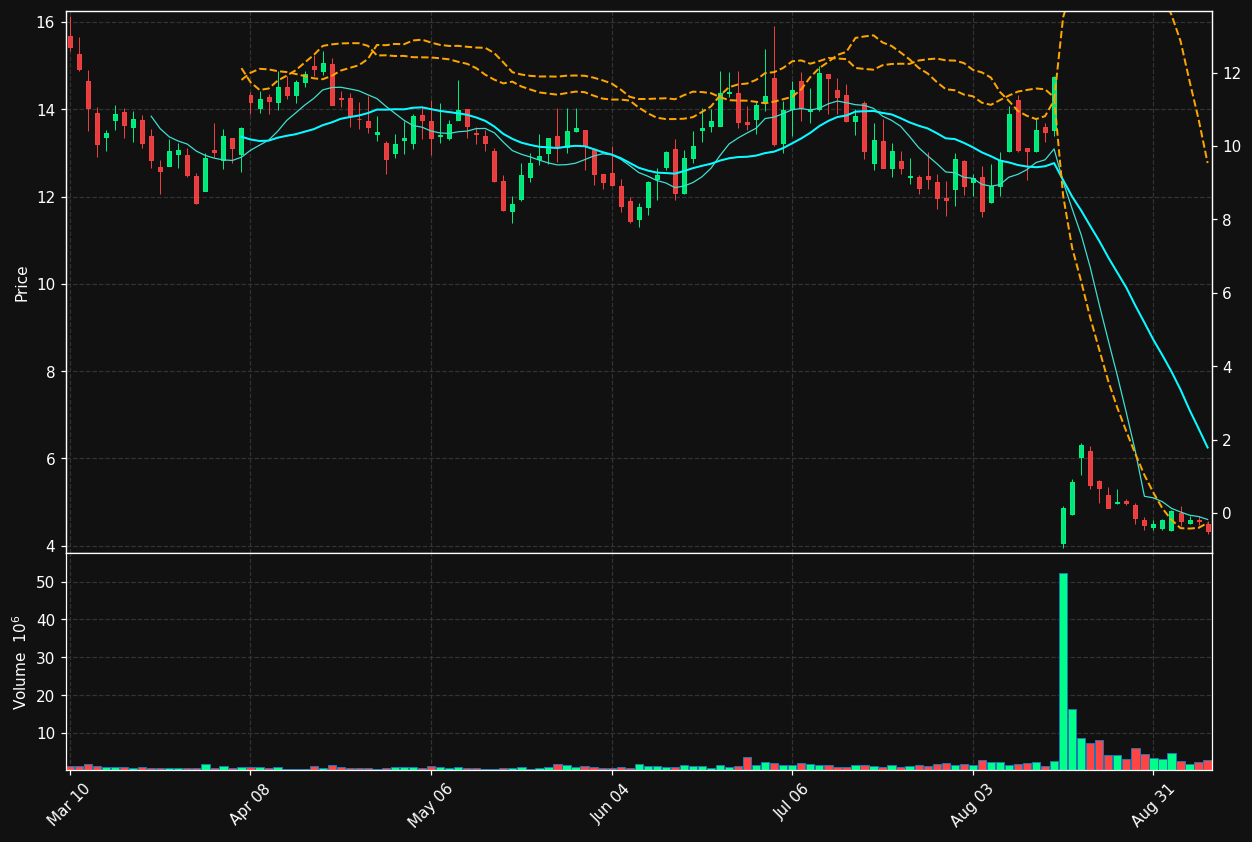1252x842 pixels.
Task: Click the Volume 10⁶ axis title
Action: tap(20, 662)
